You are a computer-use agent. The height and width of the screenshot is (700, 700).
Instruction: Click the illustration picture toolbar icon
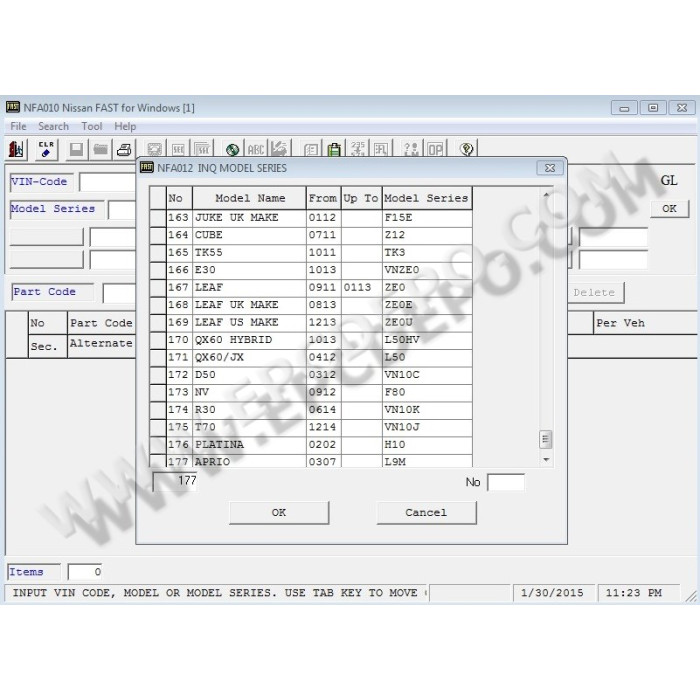pyautogui.click(x=154, y=149)
